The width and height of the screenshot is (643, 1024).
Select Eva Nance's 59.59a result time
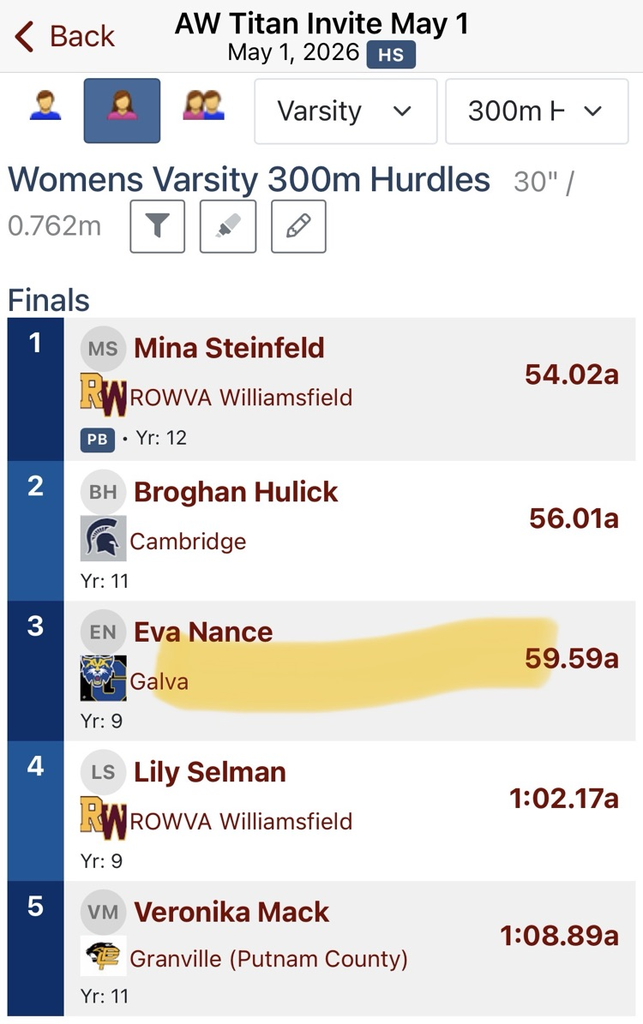pyautogui.click(x=572, y=658)
